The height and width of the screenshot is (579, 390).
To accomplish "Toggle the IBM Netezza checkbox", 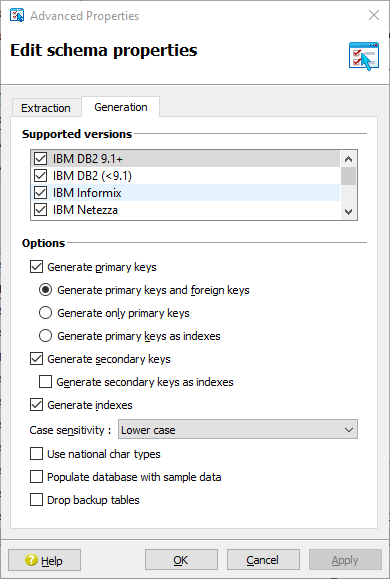I will pos(40,210).
